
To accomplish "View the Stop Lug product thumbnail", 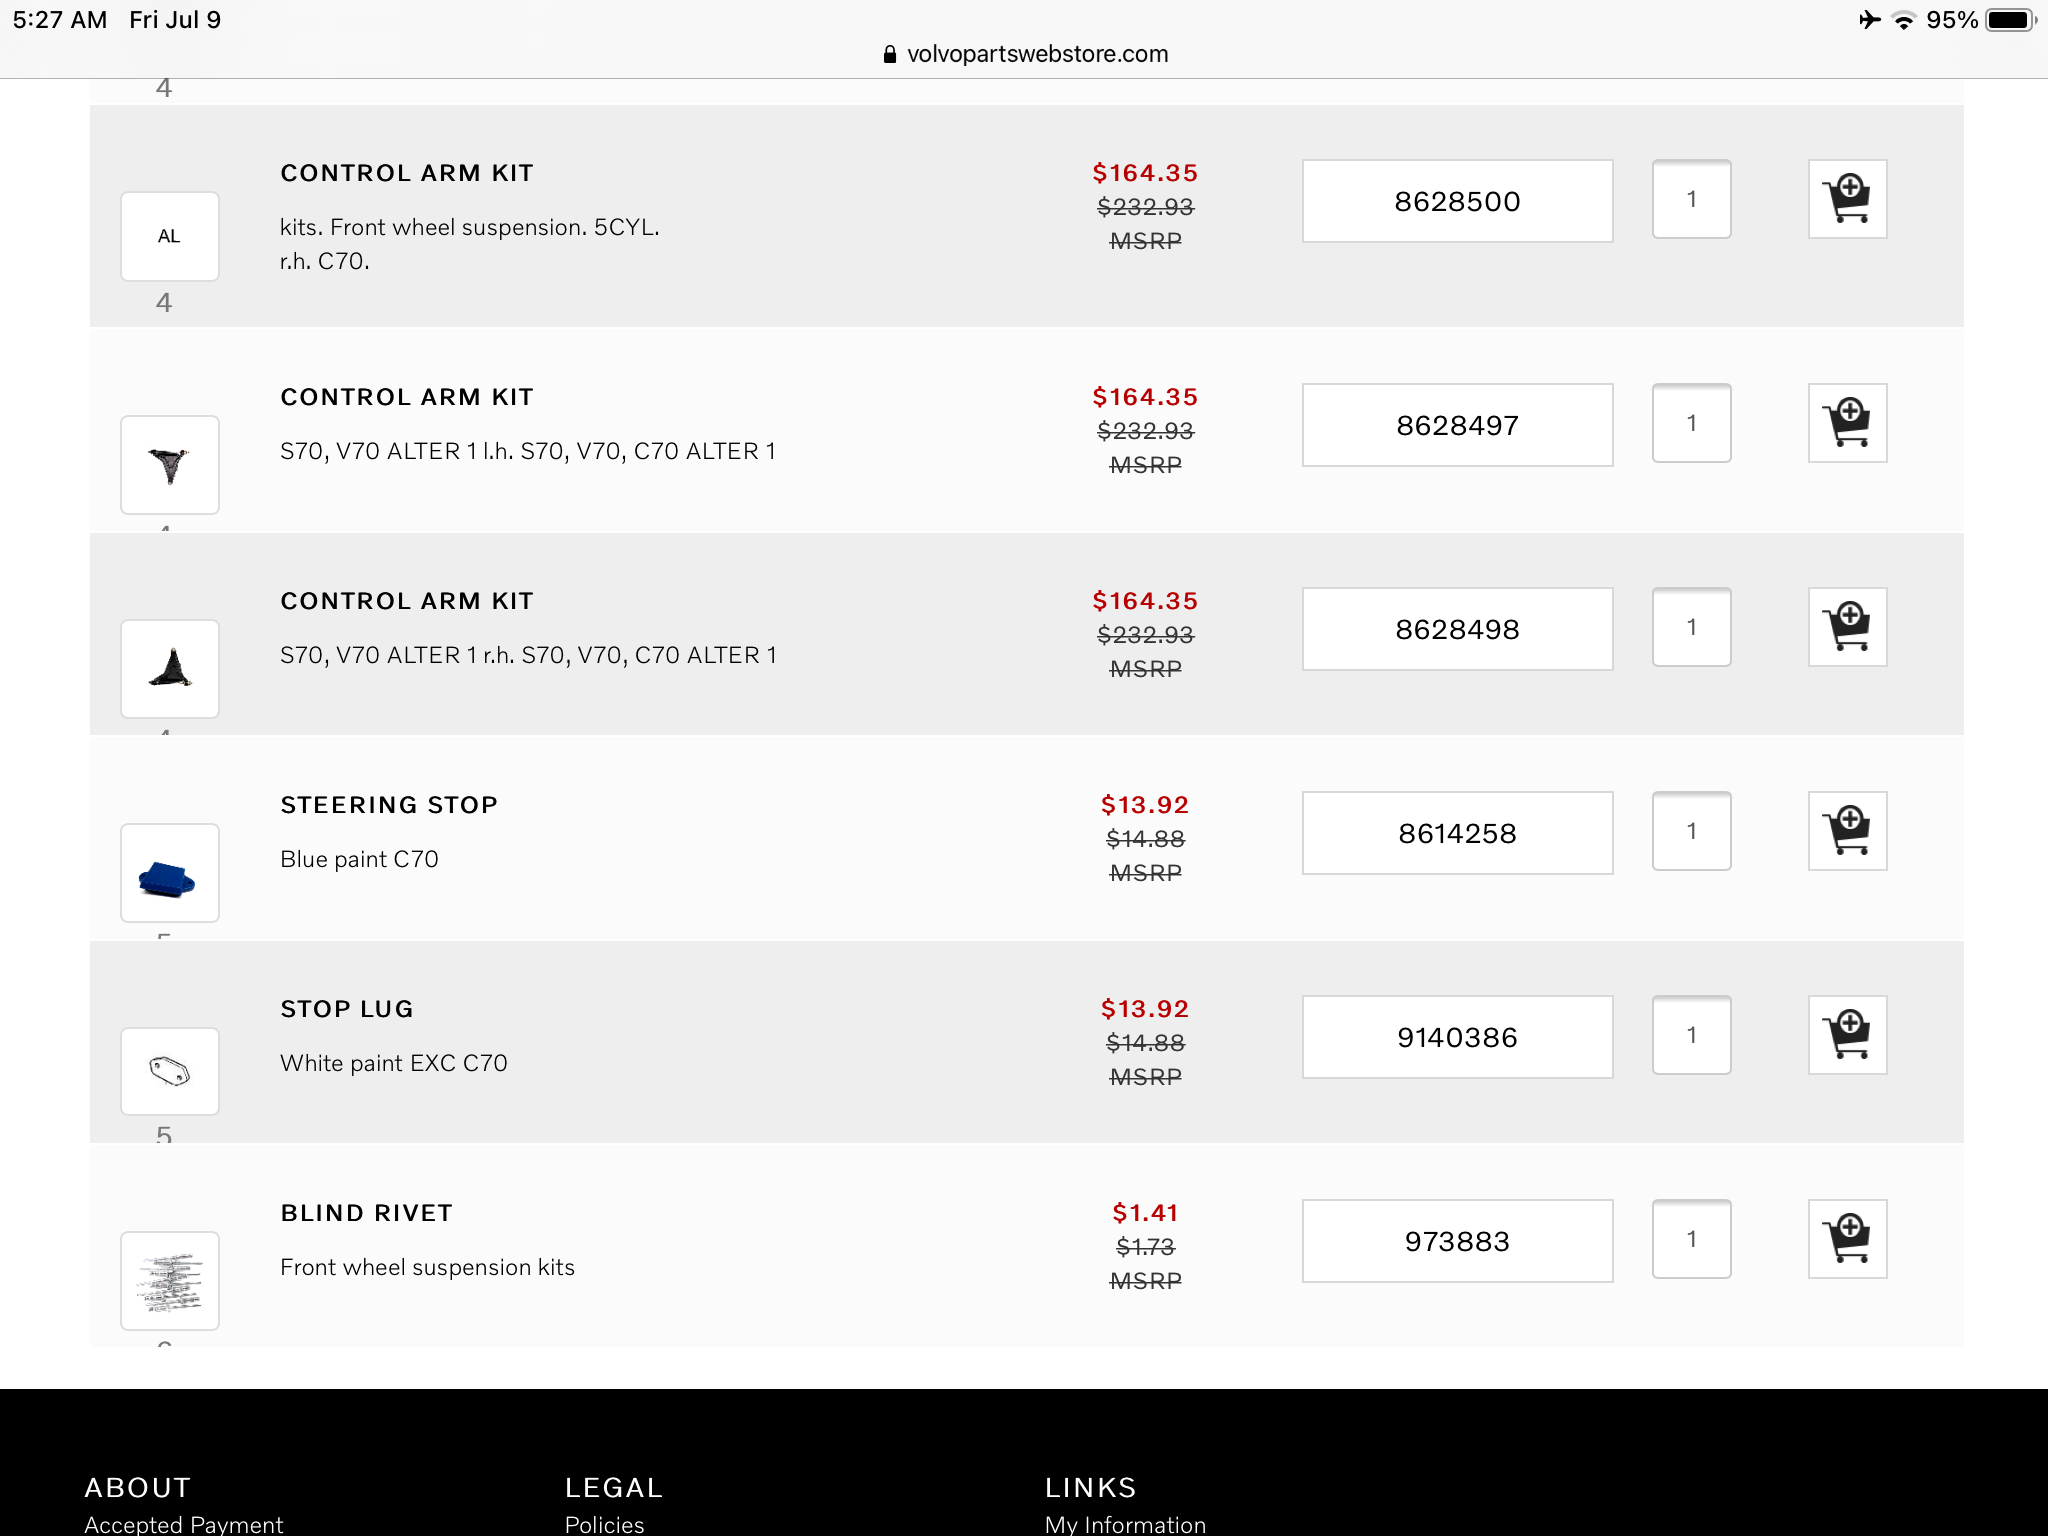I will [x=169, y=1071].
